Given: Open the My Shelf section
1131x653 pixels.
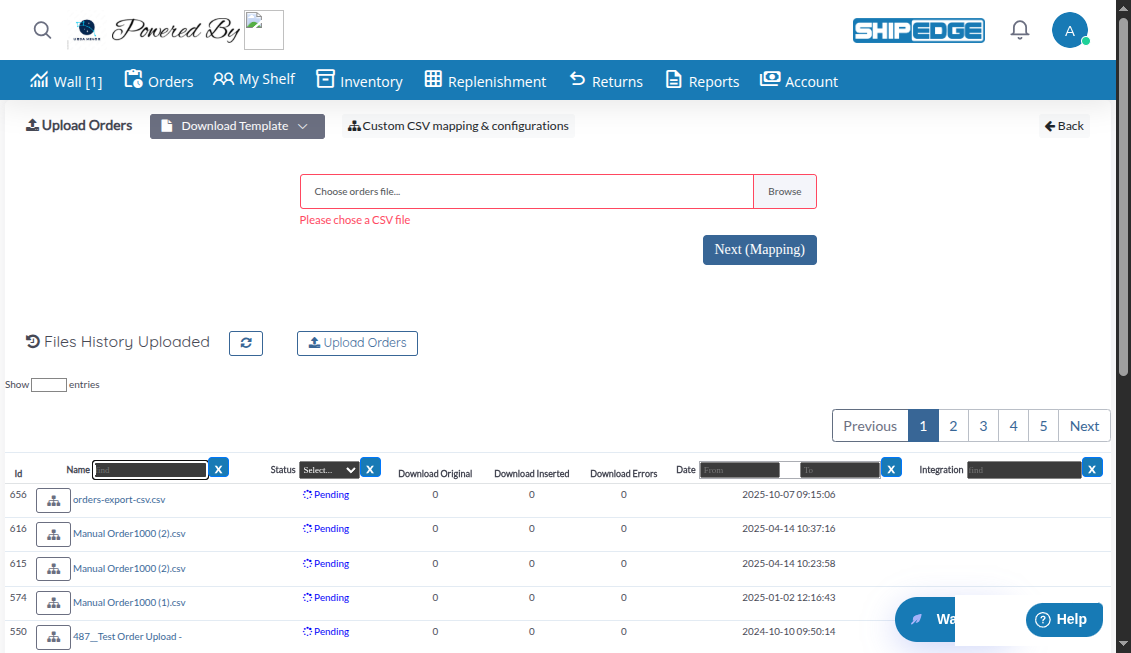Looking at the screenshot, I should (x=254, y=80).
